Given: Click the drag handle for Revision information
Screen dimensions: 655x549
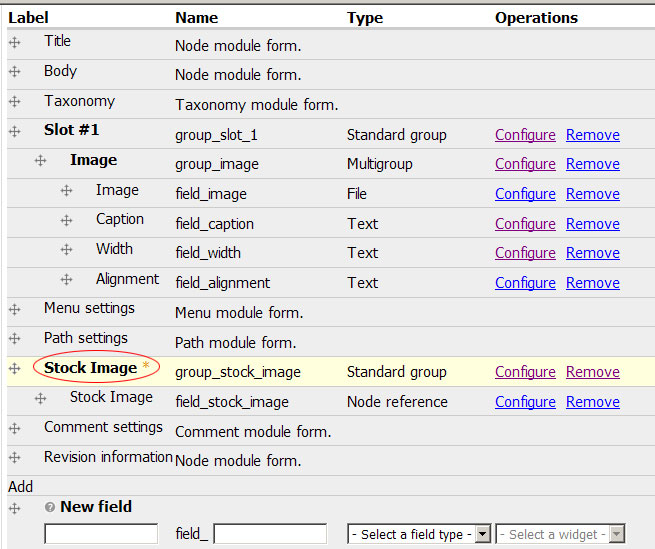Looking at the screenshot, I should [15, 458].
